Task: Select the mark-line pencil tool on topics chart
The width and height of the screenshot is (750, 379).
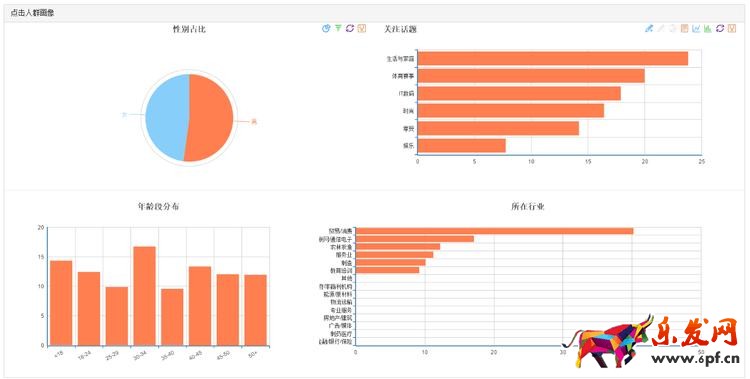Action: [x=649, y=29]
